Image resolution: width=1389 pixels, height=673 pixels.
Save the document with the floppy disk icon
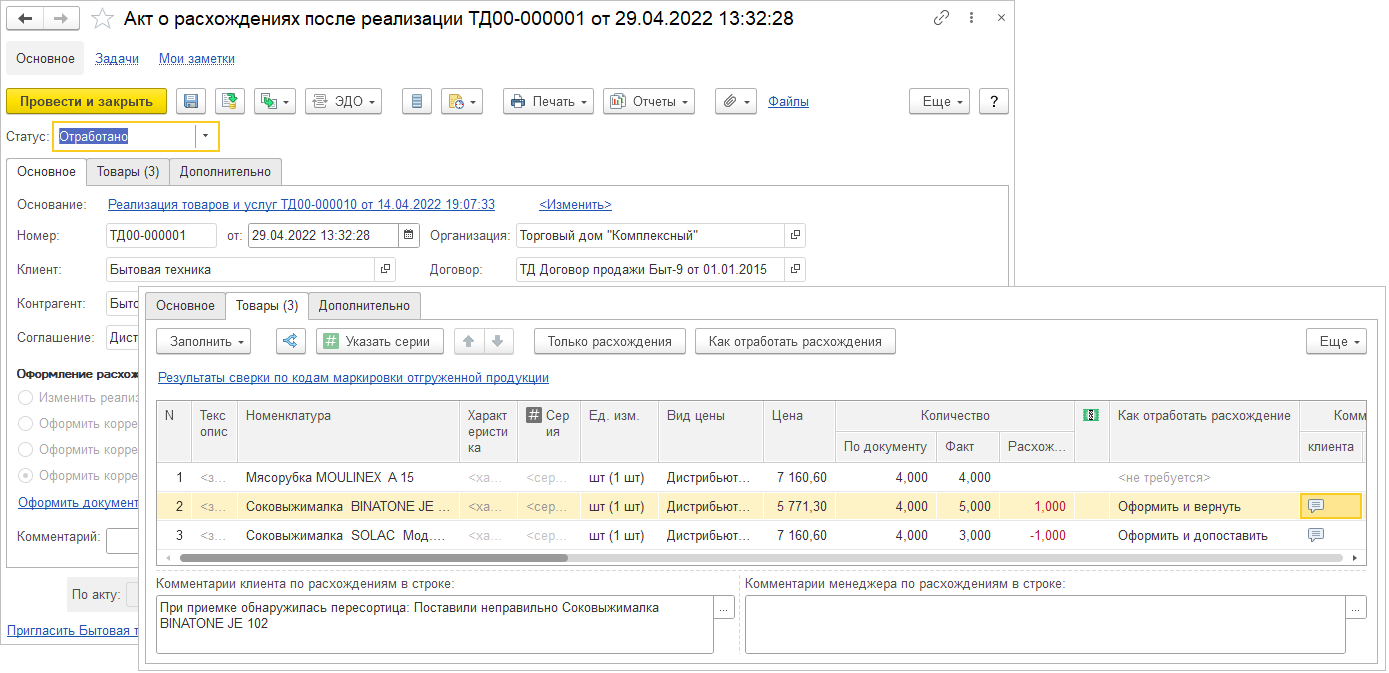click(191, 101)
